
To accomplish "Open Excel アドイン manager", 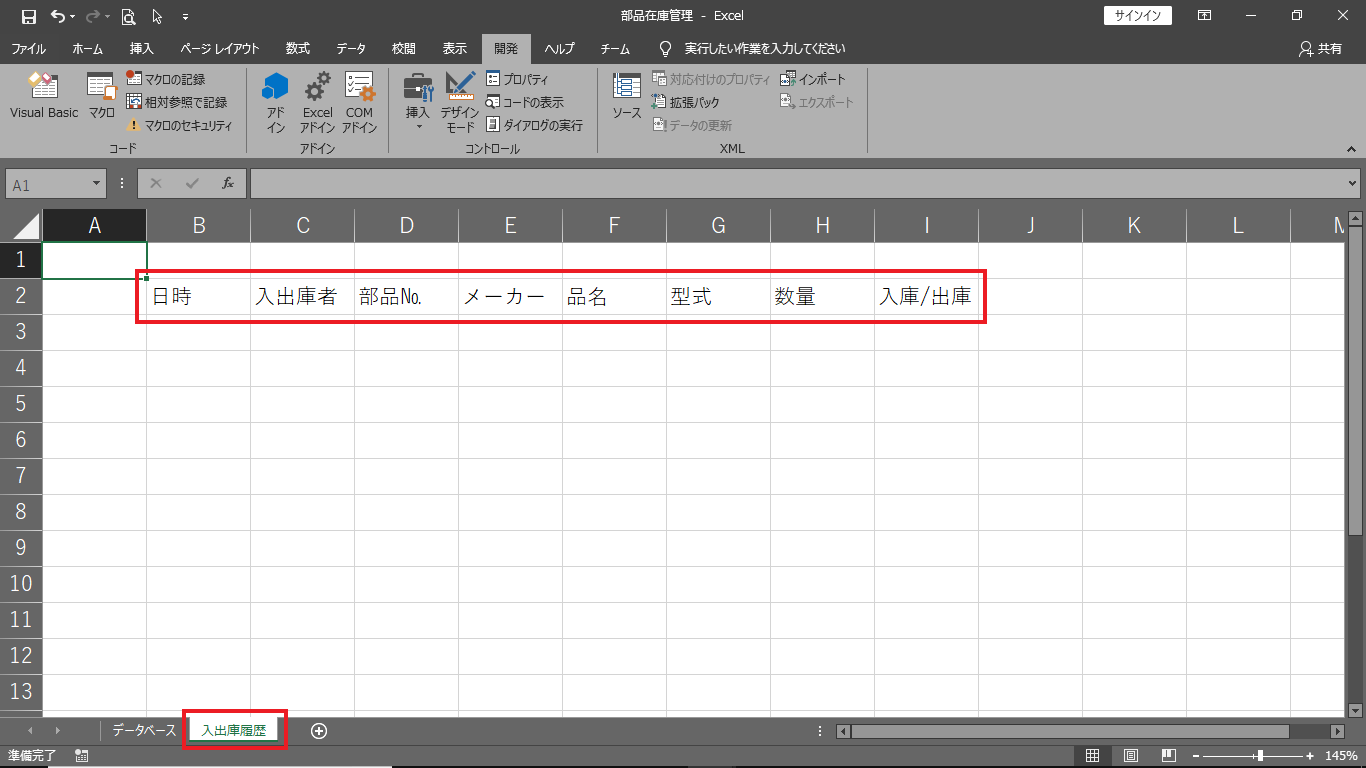I will click(x=317, y=103).
